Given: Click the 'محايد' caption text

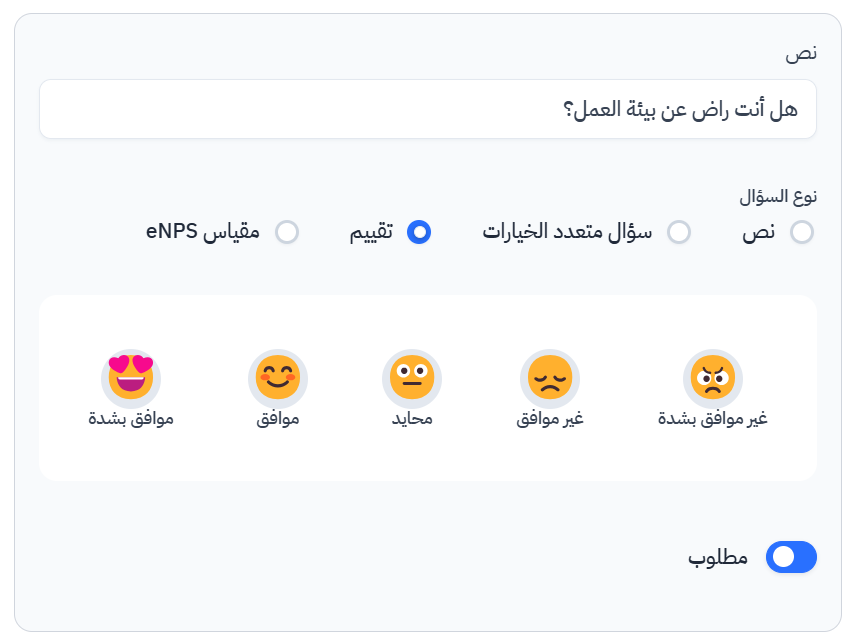Looking at the screenshot, I should click(412, 419).
